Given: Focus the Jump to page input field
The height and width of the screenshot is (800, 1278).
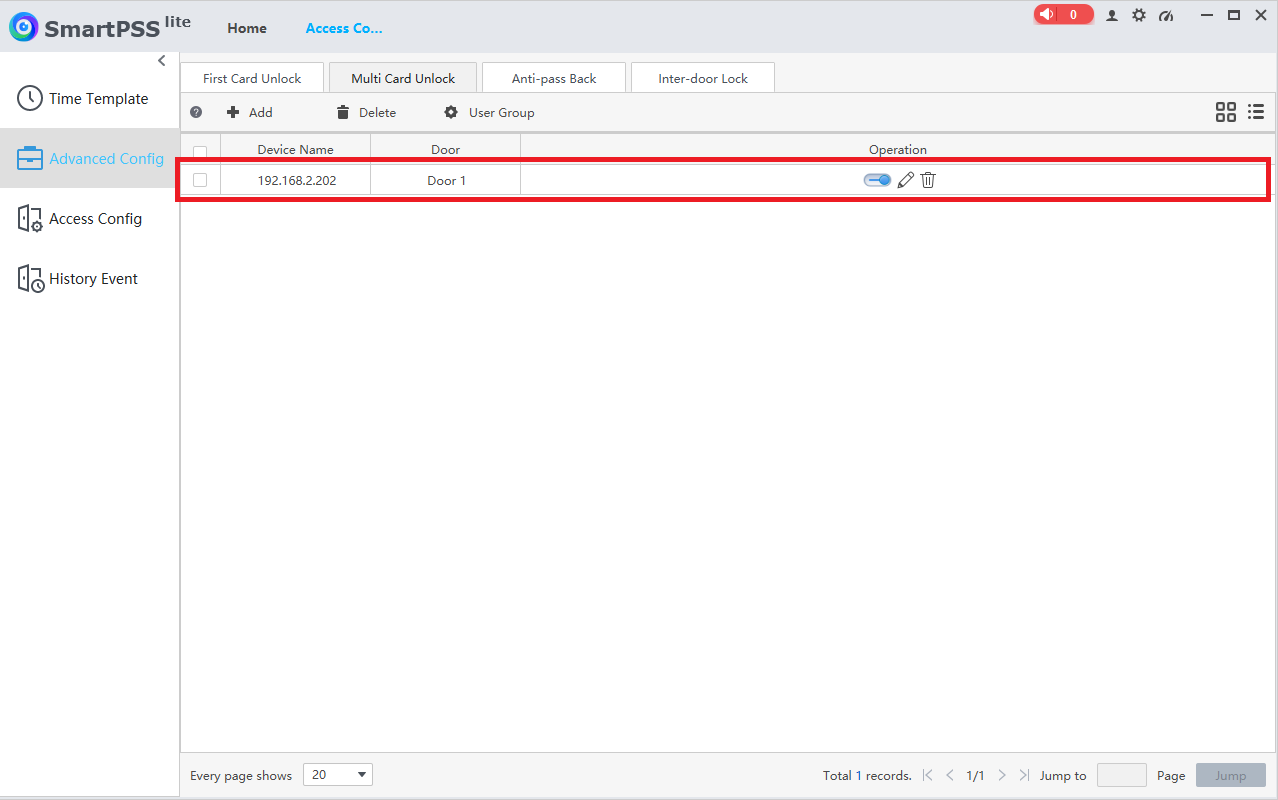Looking at the screenshot, I should [x=1122, y=775].
